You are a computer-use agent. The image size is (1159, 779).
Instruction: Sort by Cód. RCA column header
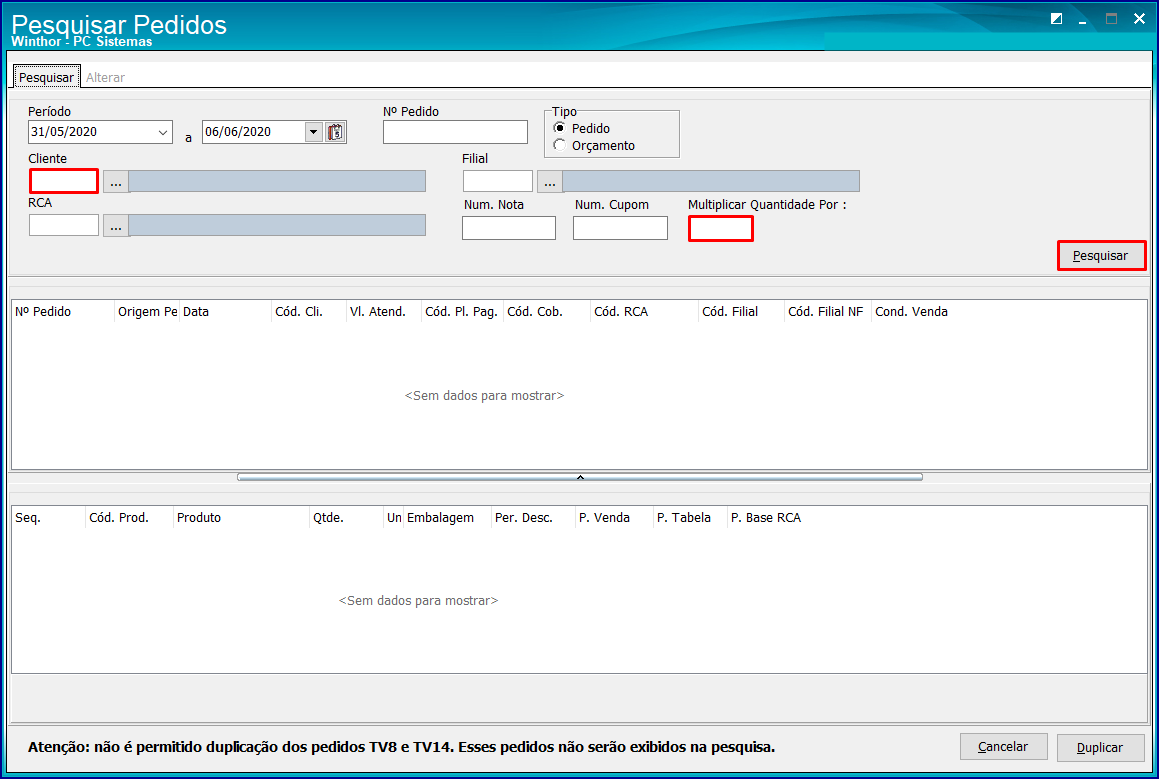point(645,312)
